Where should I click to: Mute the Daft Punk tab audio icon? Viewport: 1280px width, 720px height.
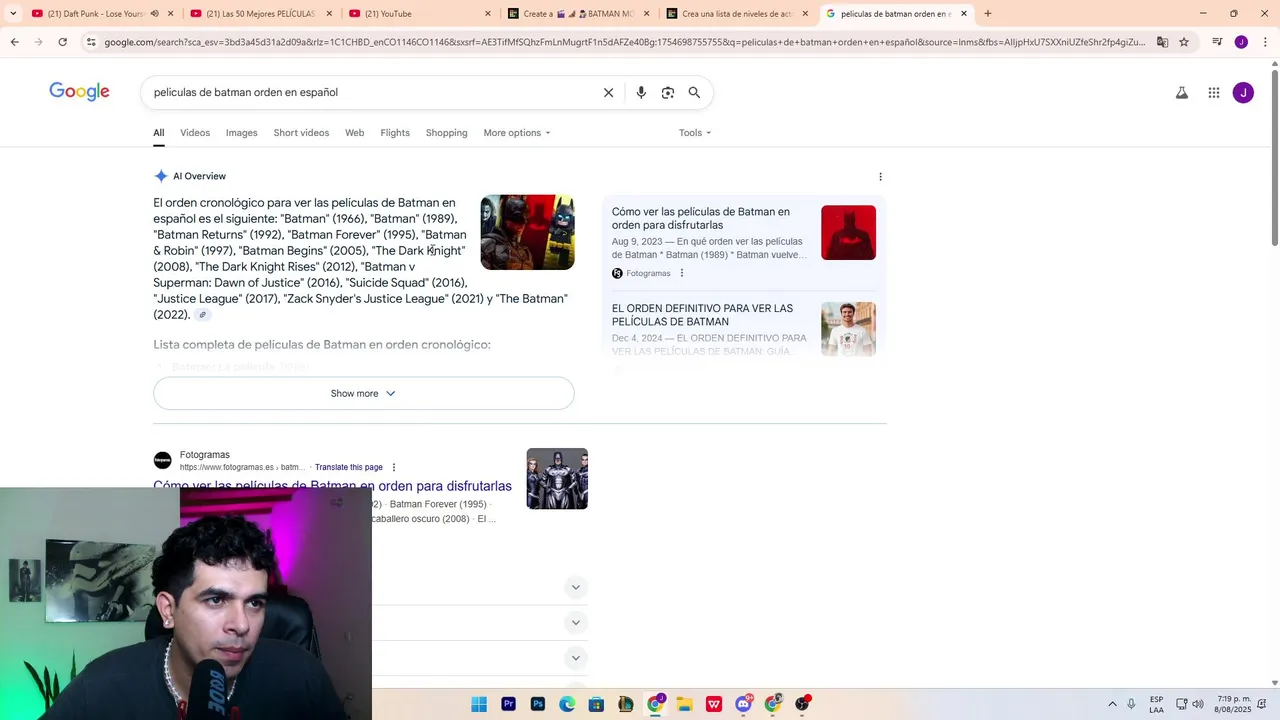[154, 14]
